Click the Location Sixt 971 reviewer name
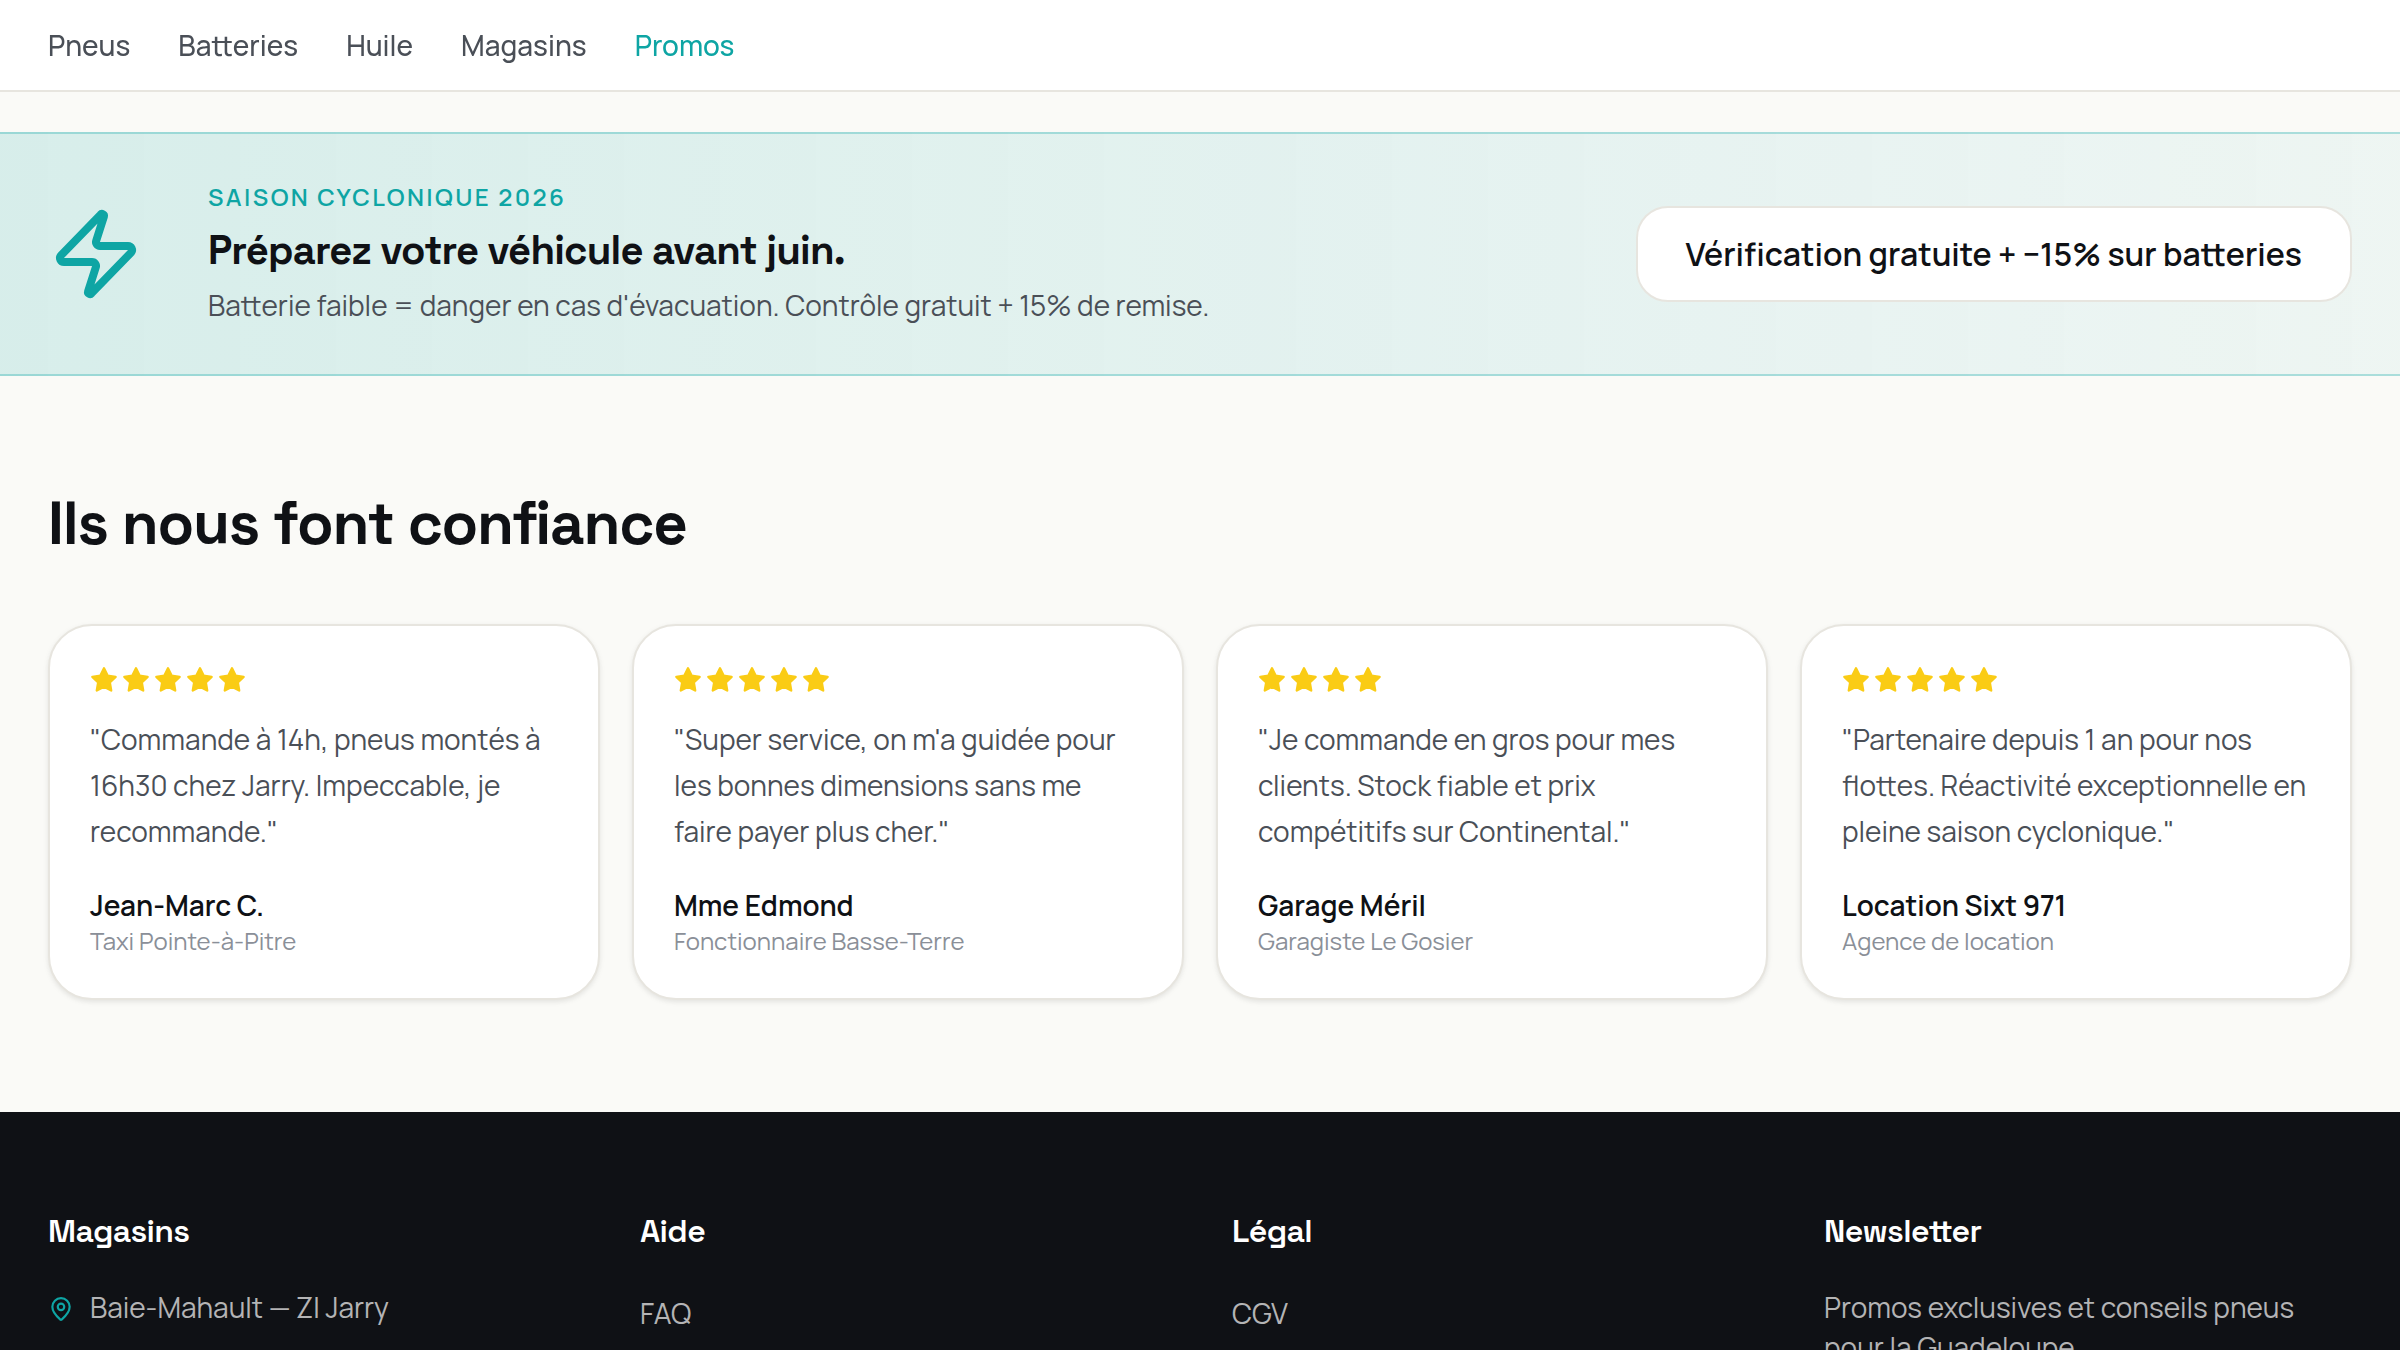 pyautogui.click(x=1954, y=906)
